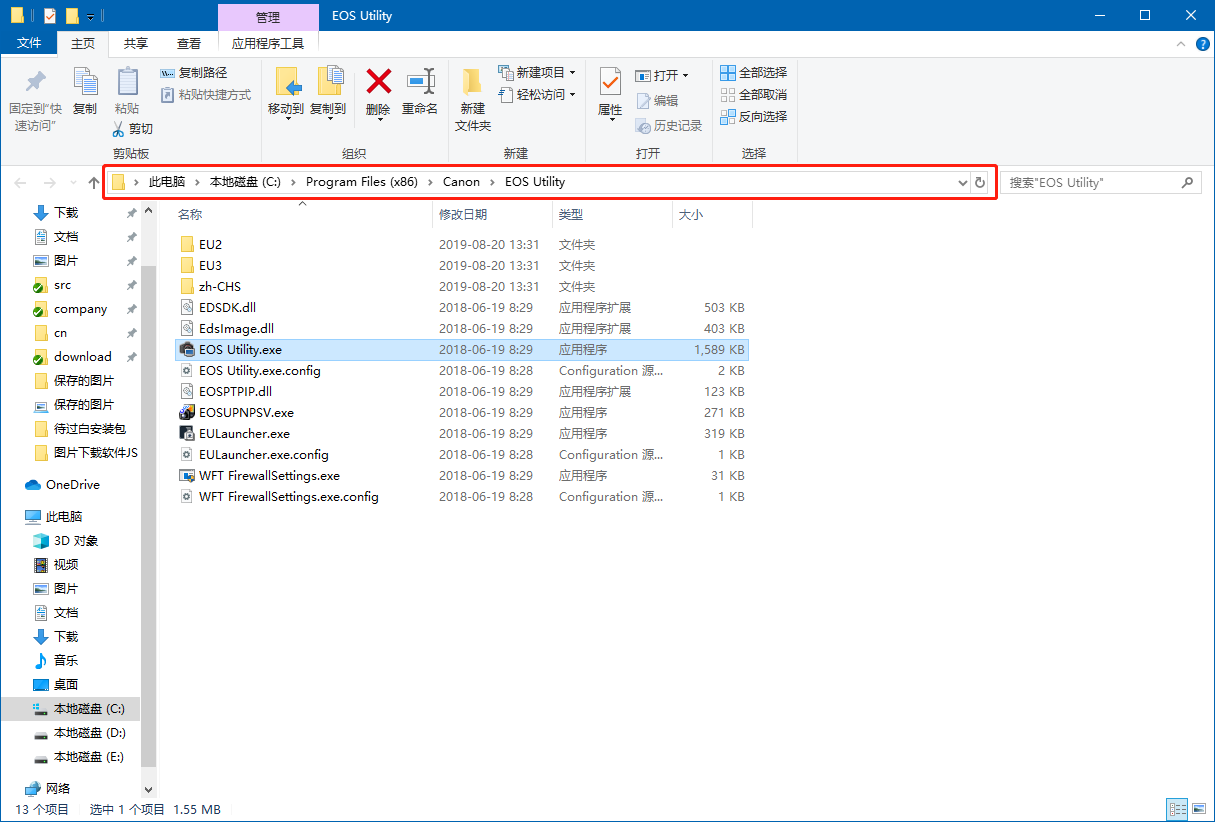The image size is (1215, 822).
Task: Click Select none in the ribbon
Action: [x=754, y=95]
